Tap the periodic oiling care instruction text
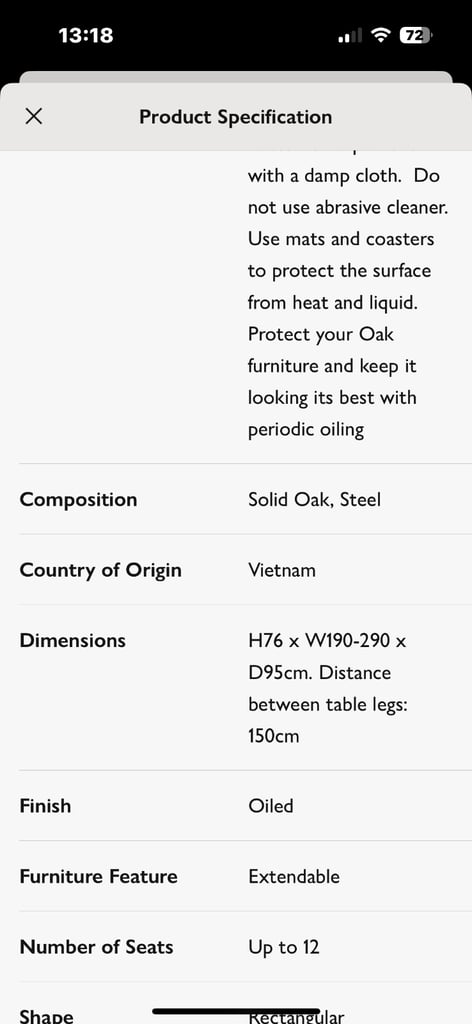The image size is (472, 1024). pyautogui.click(x=306, y=430)
